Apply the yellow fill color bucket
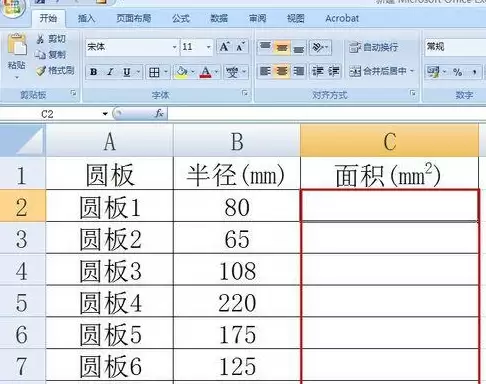Screen dimensions: 486x384 pyautogui.click(x=182, y=72)
